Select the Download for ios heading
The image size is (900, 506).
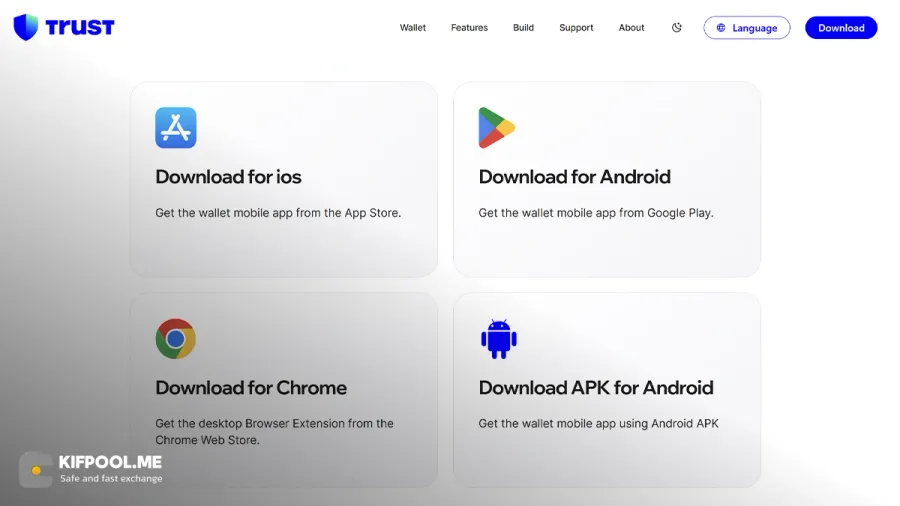pos(228,177)
